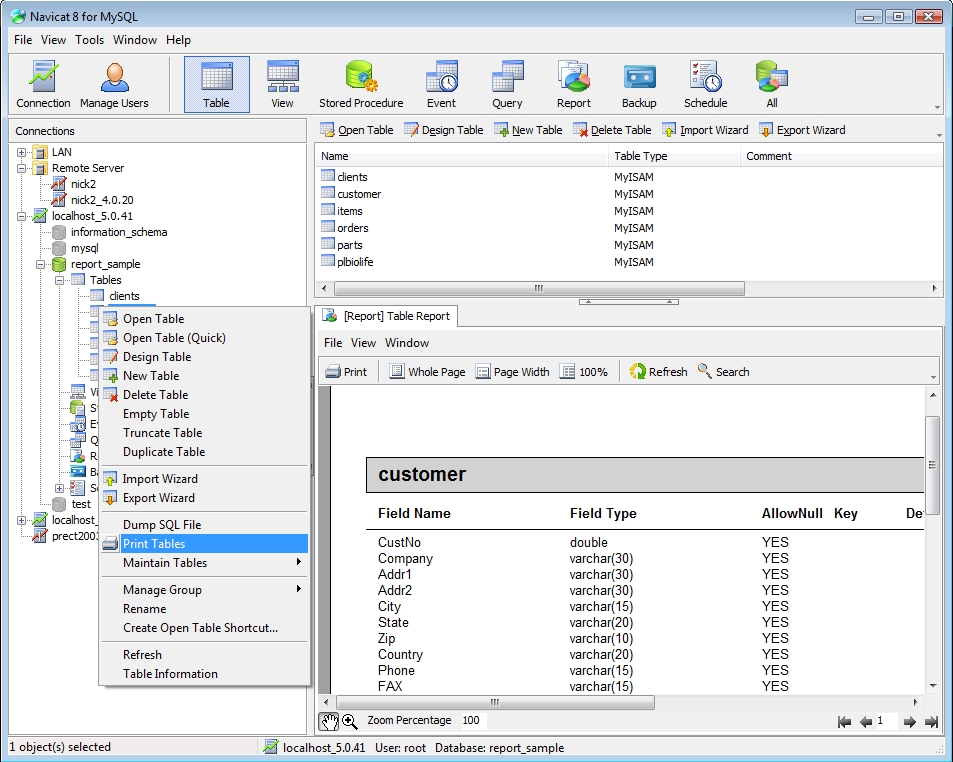The width and height of the screenshot is (953, 762).
Task: Select the magnifier zoom tool
Action: [x=349, y=721]
